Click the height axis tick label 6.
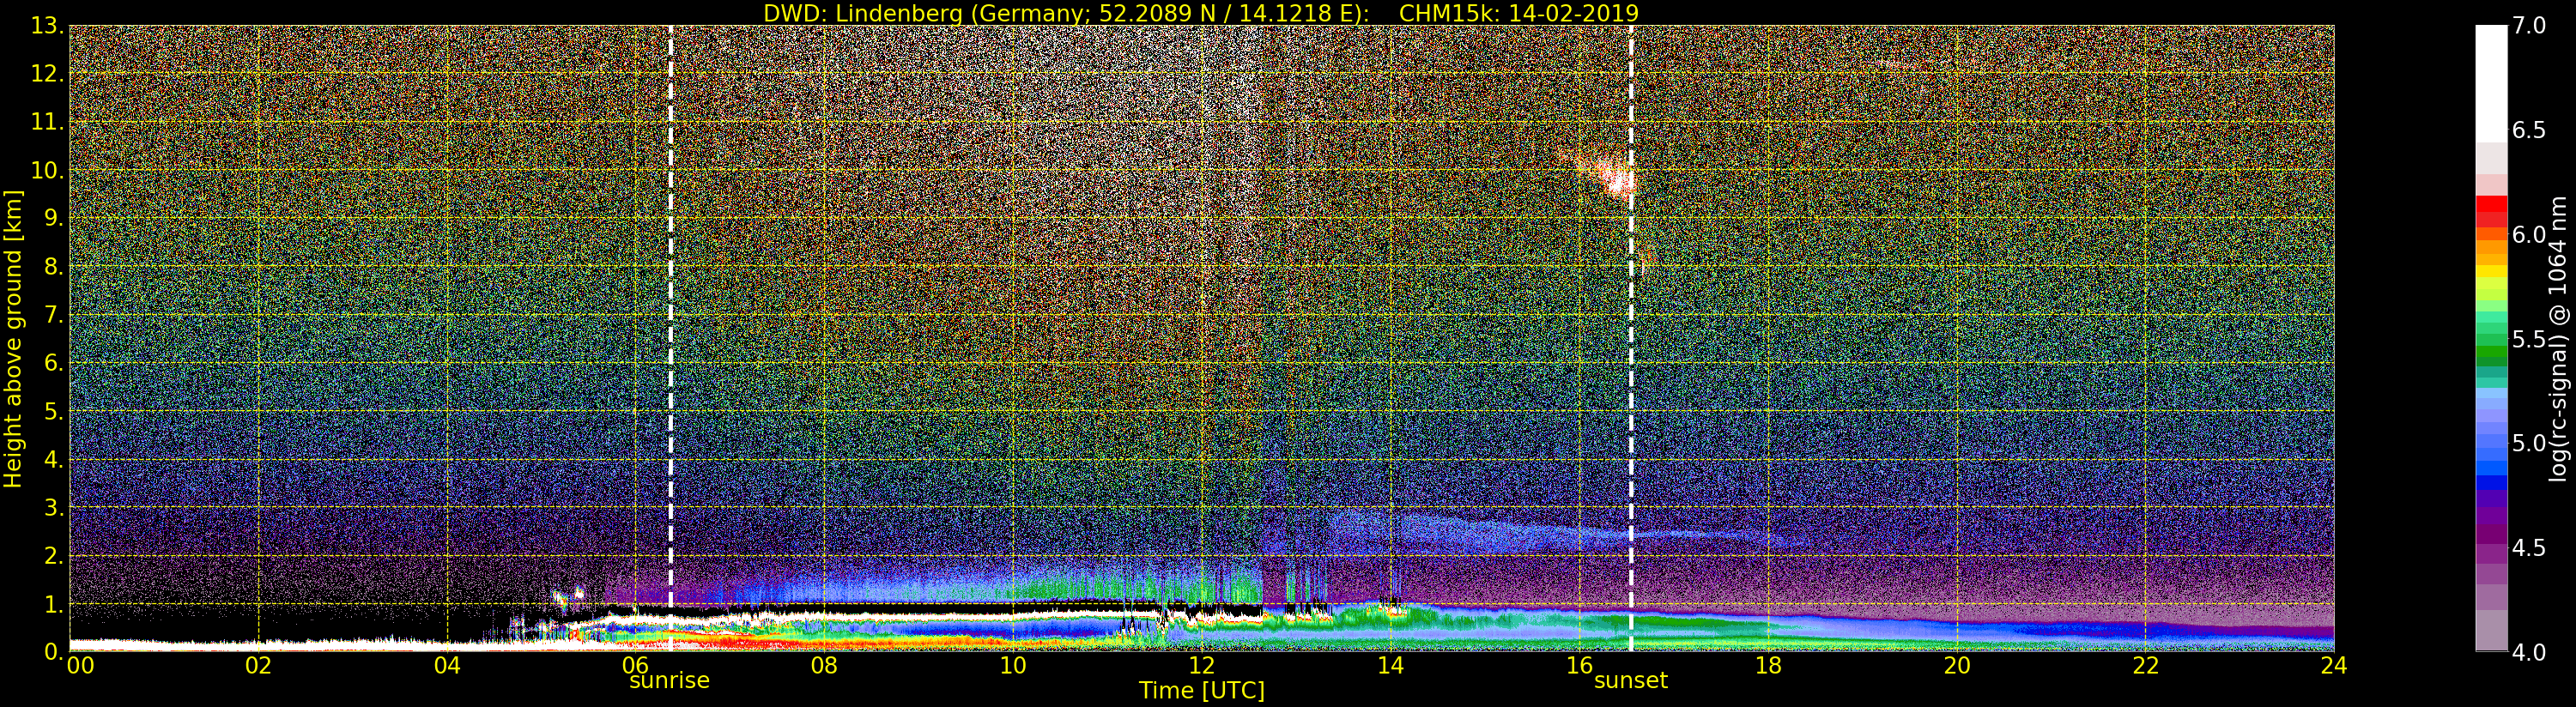 (x=53, y=363)
